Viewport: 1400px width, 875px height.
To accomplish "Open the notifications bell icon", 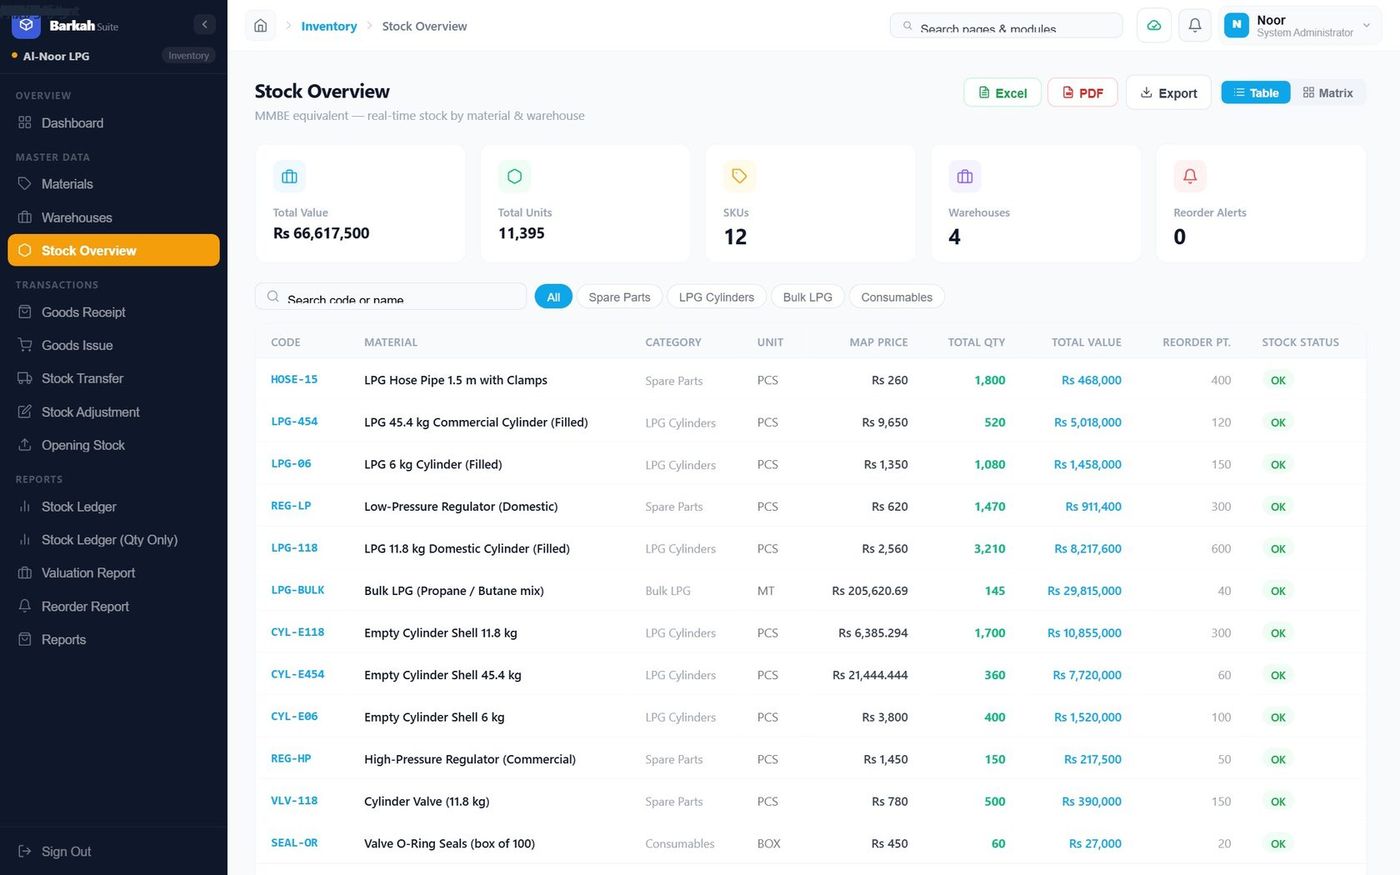I will (x=1195, y=26).
